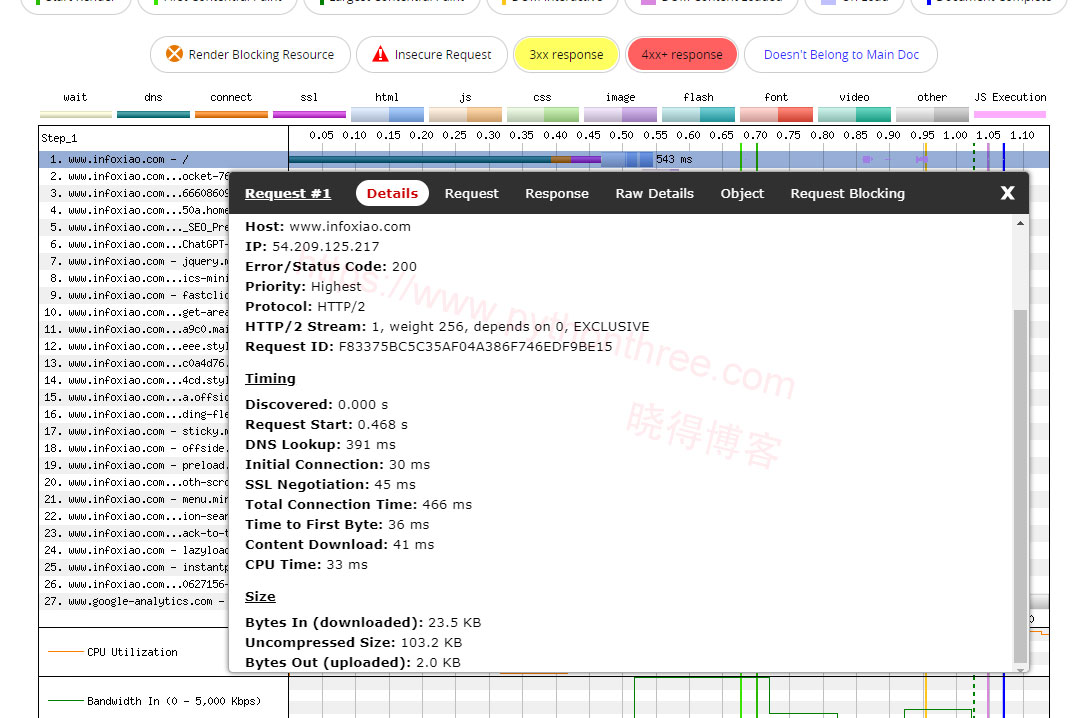
Task: Close the Request #1 details popup
Action: pos(1007,193)
